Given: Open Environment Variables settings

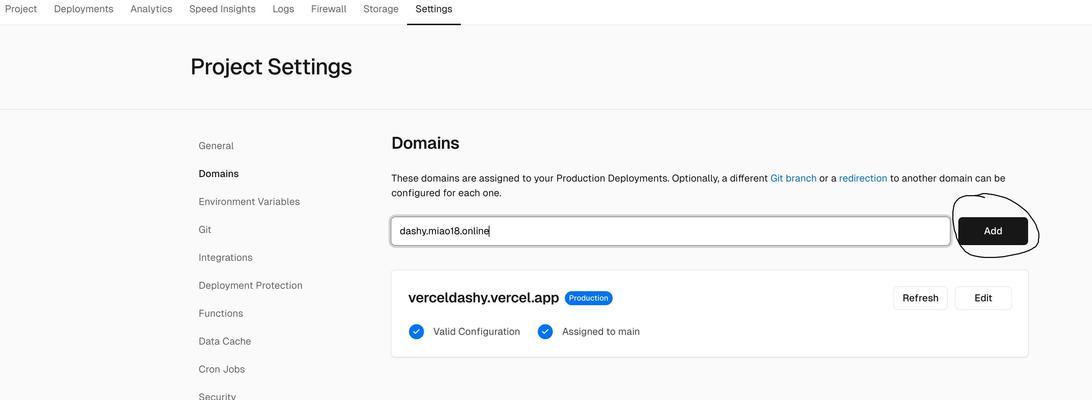Looking at the screenshot, I should click(x=249, y=201).
